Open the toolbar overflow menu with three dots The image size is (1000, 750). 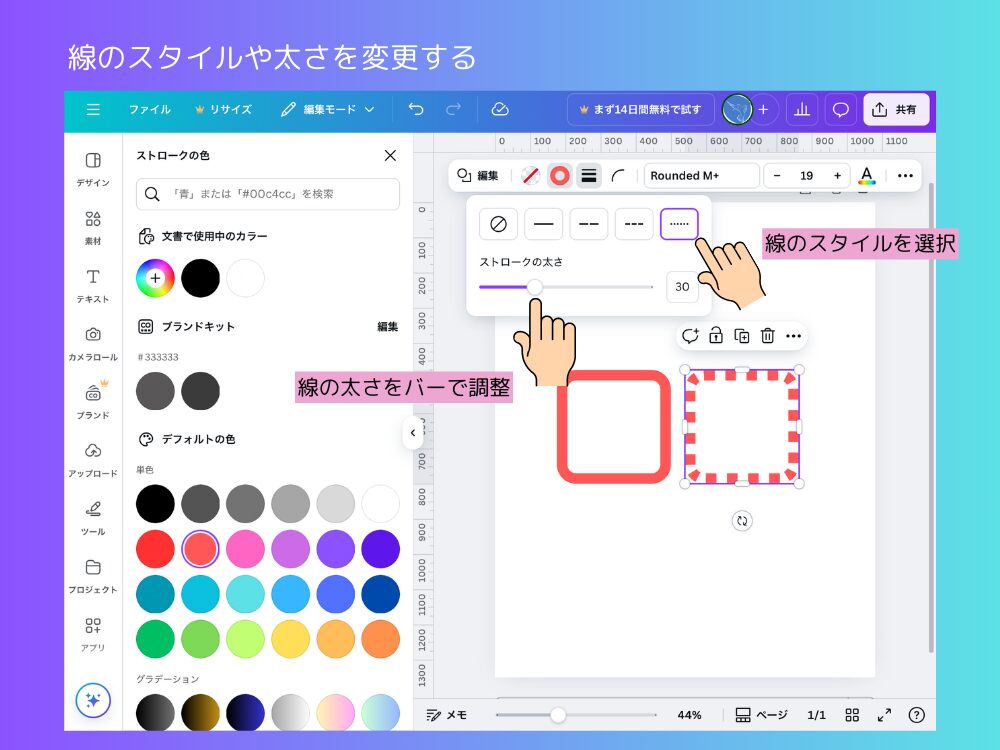[x=905, y=175]
